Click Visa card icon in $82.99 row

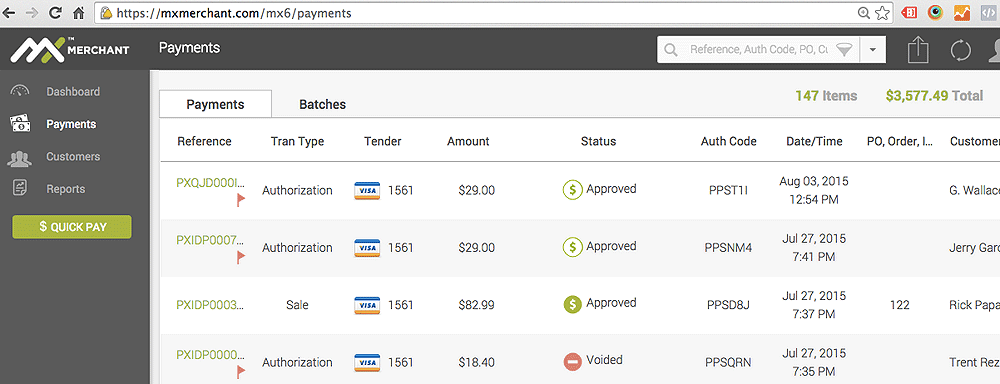coord(367,305)
